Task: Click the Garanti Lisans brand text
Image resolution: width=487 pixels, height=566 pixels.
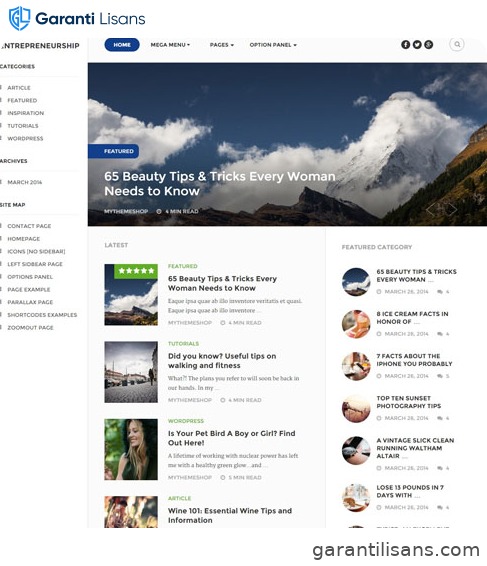Action: click(x=90, y=18)
